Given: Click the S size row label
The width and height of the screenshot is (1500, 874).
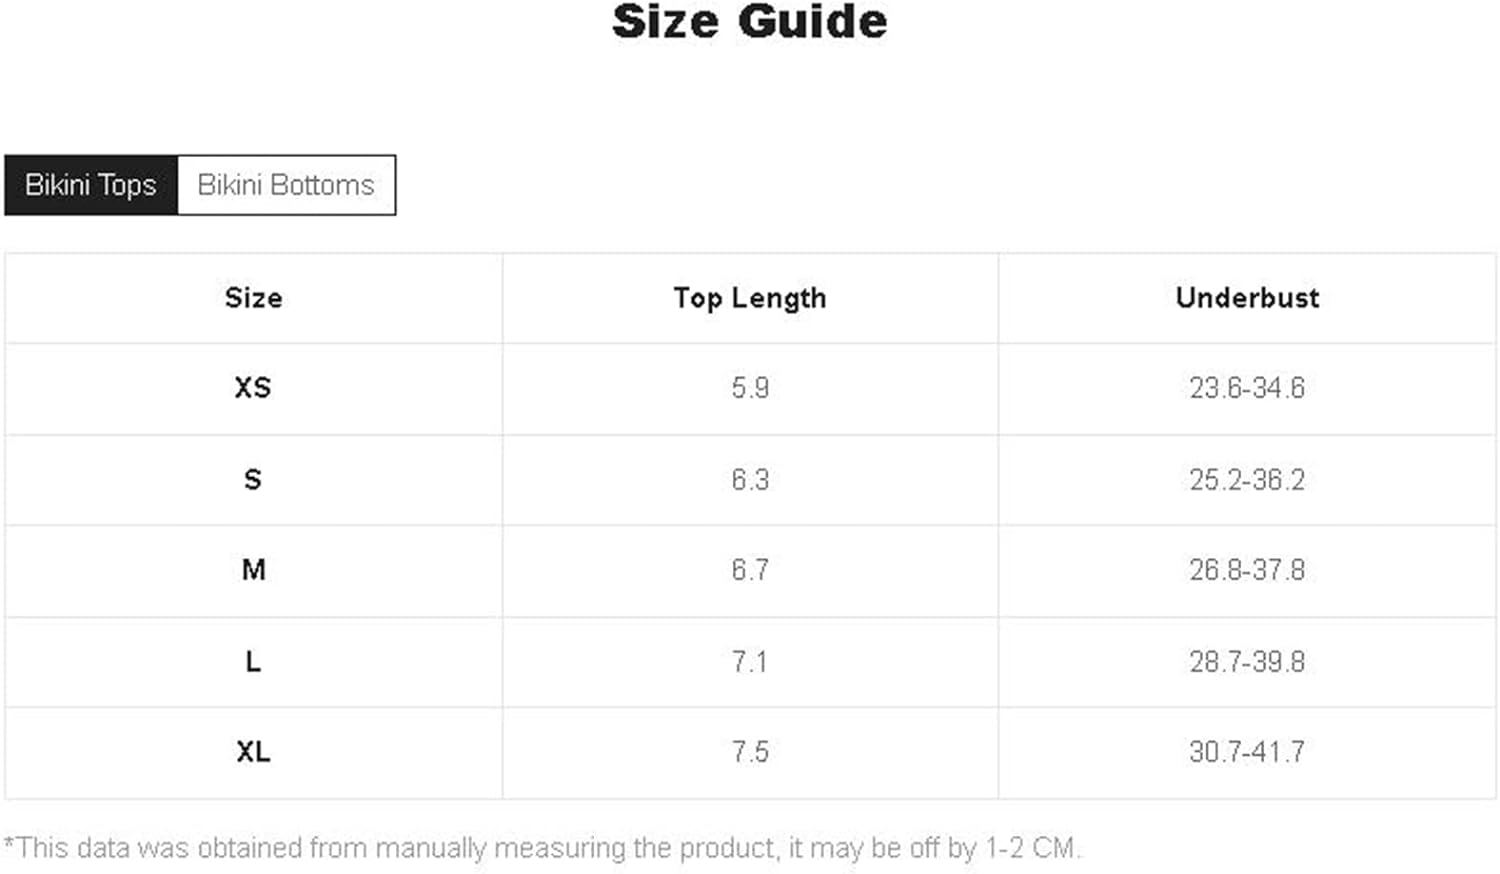Looking at the screenshot, I should (253, 480).
